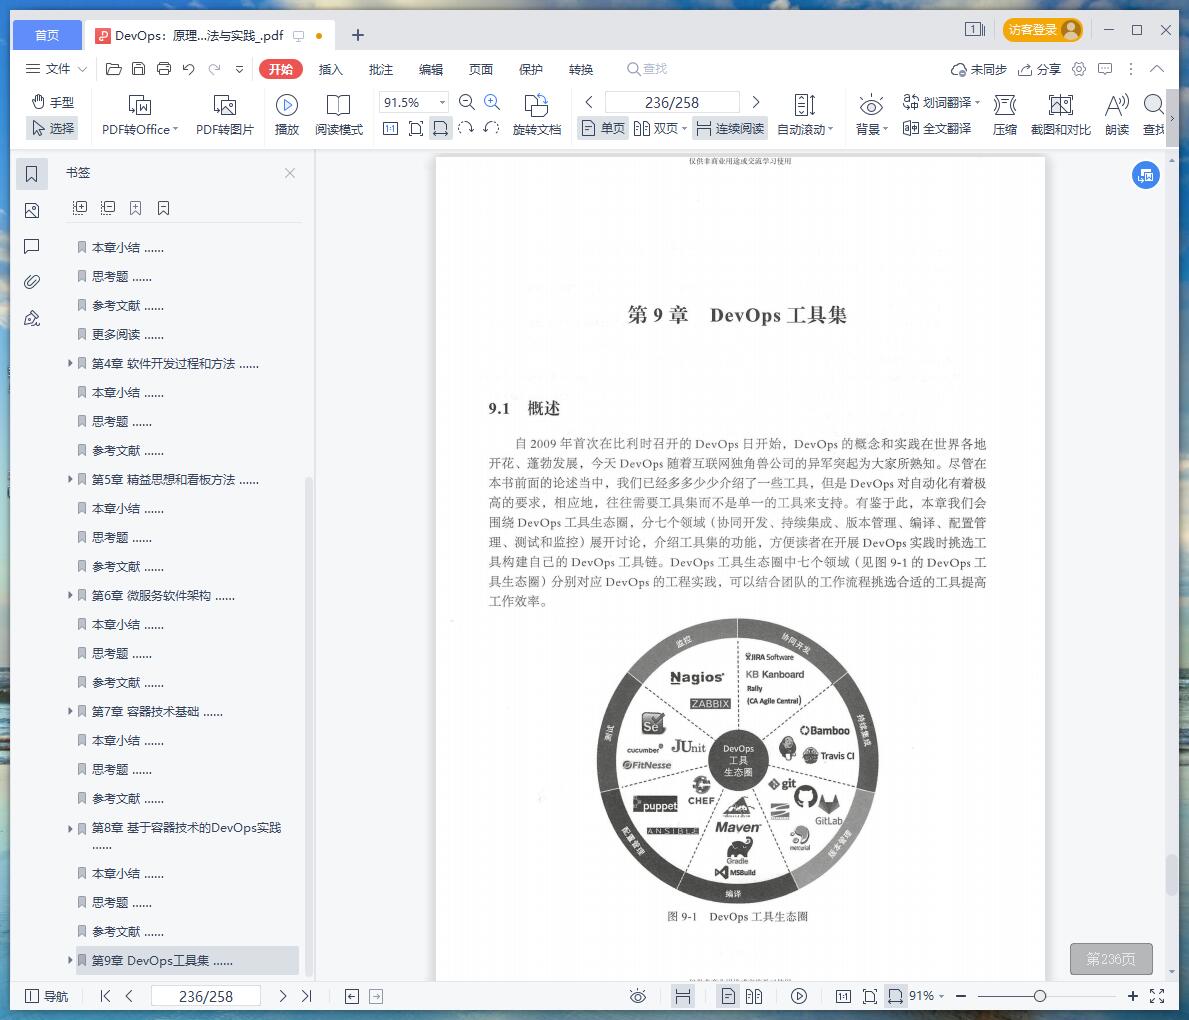Expand the 第7章 容器技术基础 bookmark
This screenshot has width=1189, height=1020.
[x=71, y=711]
